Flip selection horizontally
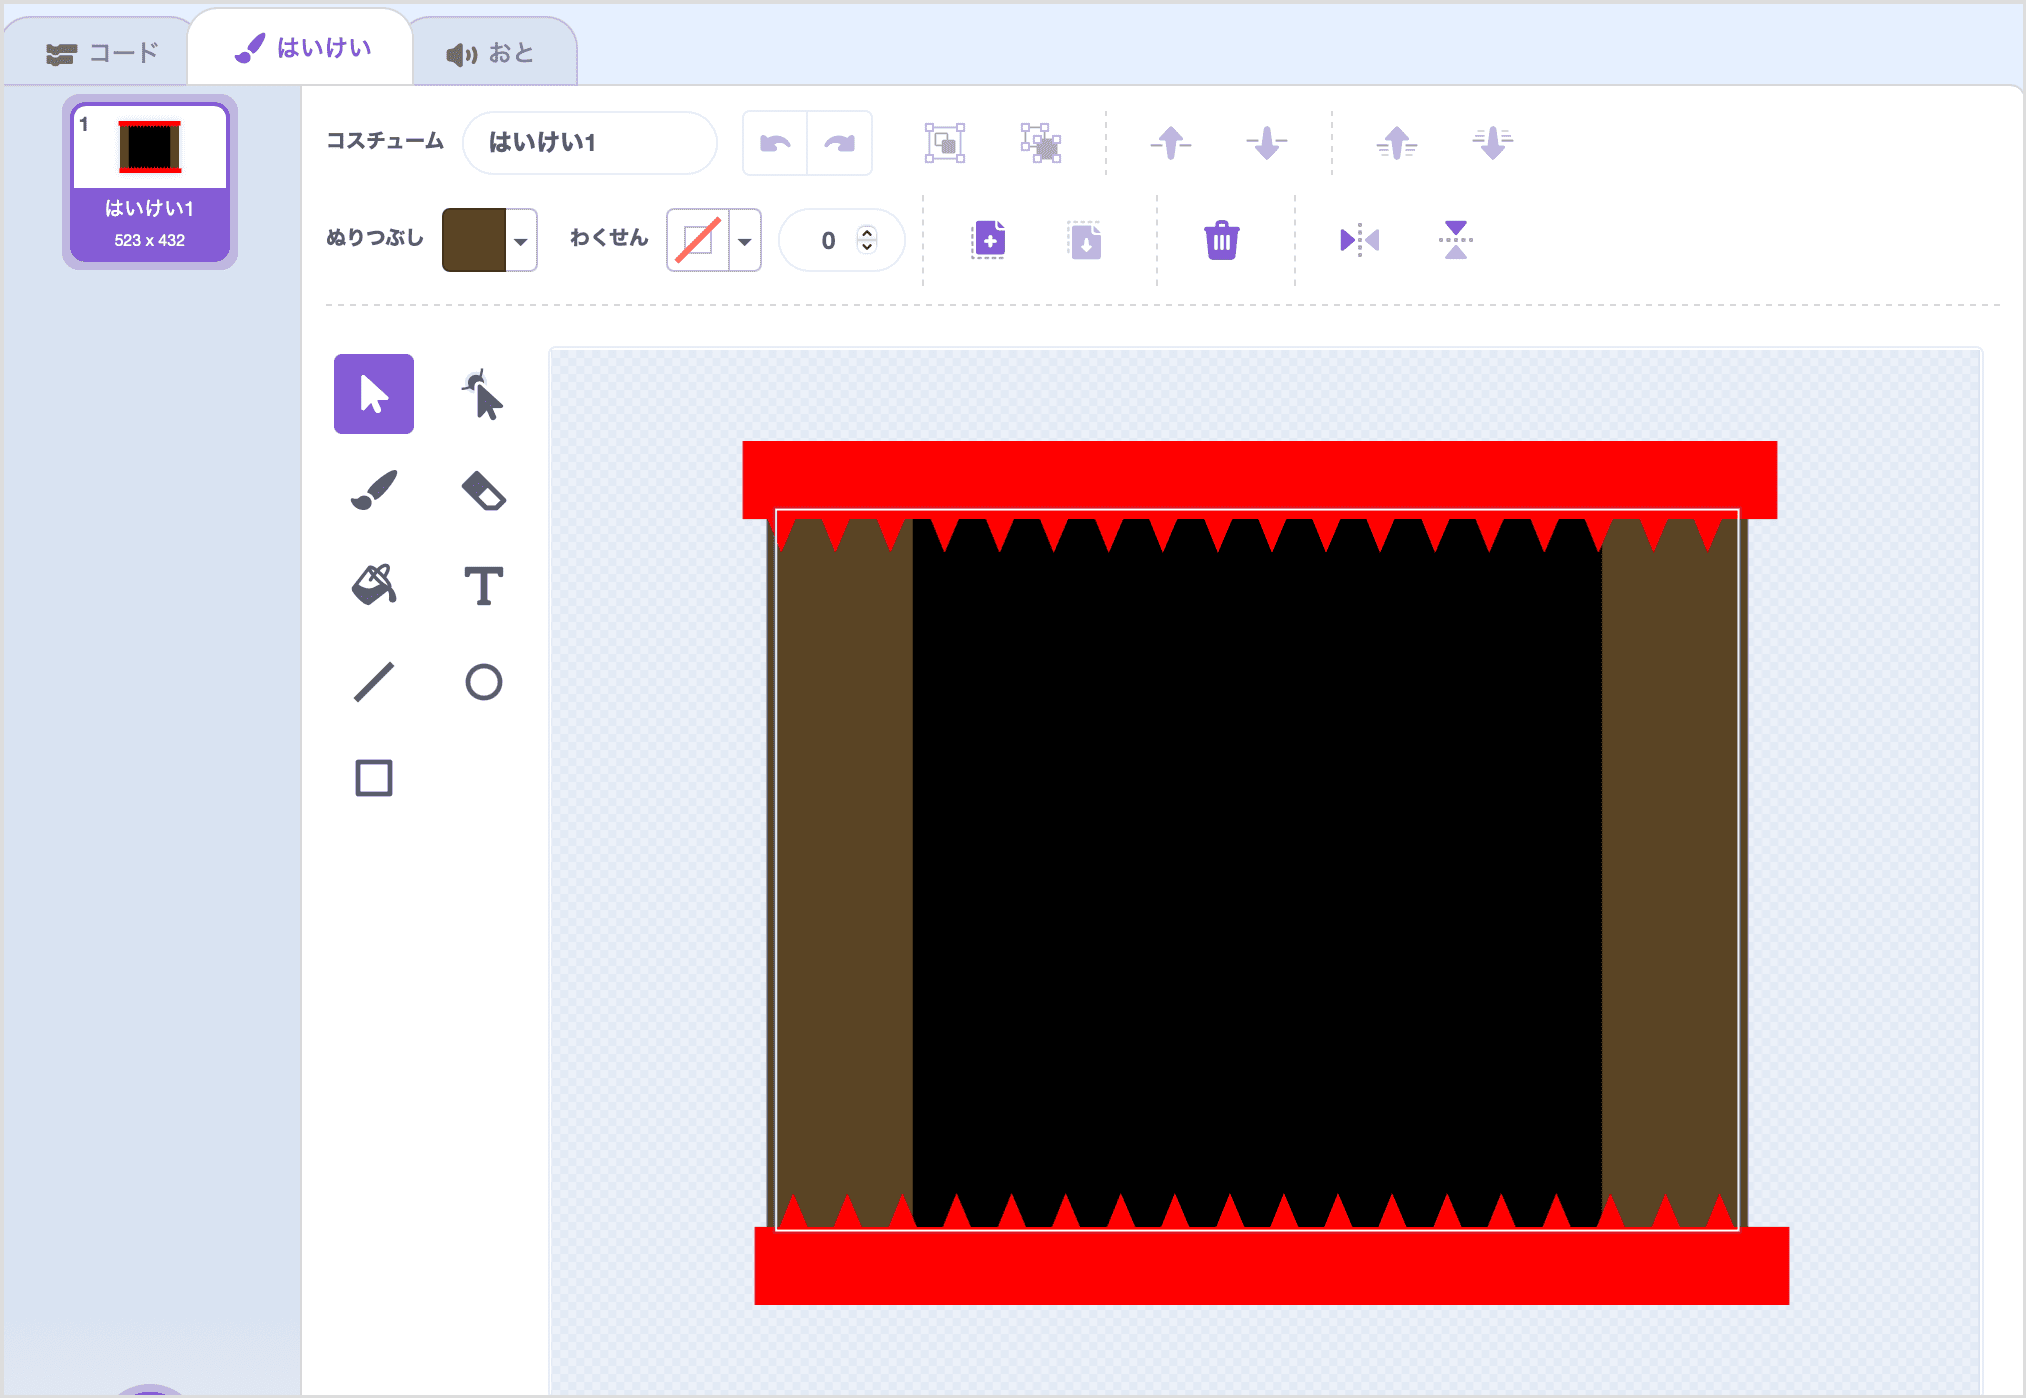 [x=1359, y=240]
